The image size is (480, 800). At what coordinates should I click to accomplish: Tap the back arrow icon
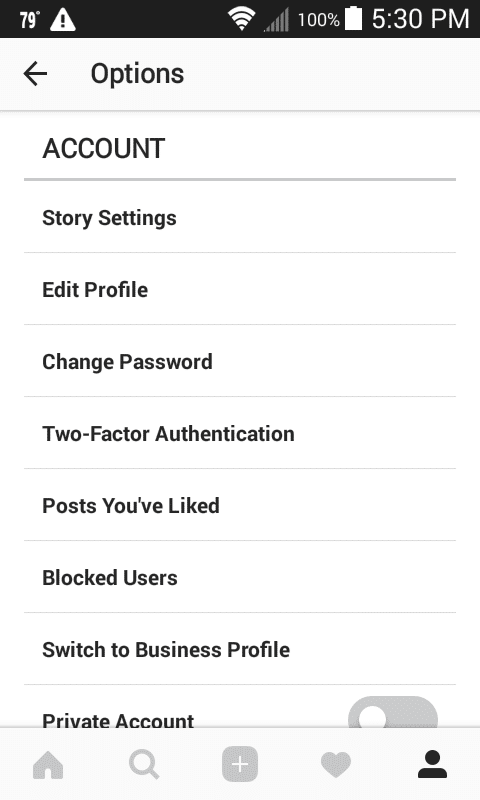click(35, 73)
